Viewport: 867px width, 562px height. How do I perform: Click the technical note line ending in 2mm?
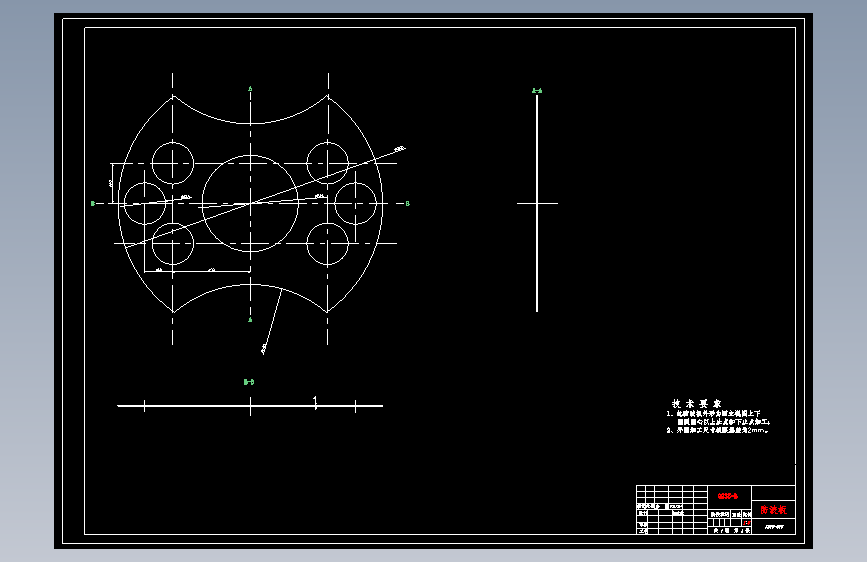click(717, 430)
